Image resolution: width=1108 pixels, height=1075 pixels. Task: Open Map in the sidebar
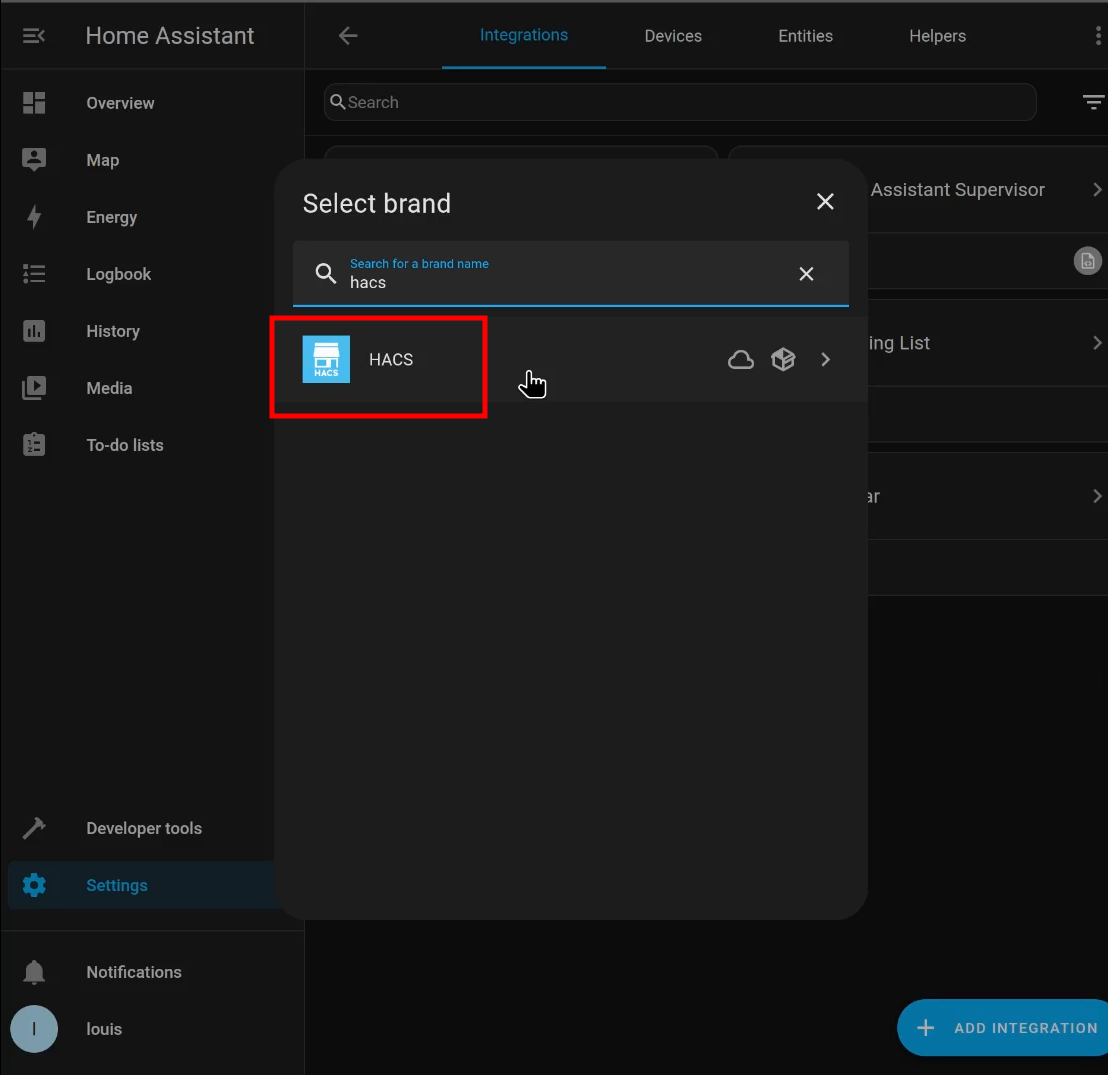tap(152, 160)
